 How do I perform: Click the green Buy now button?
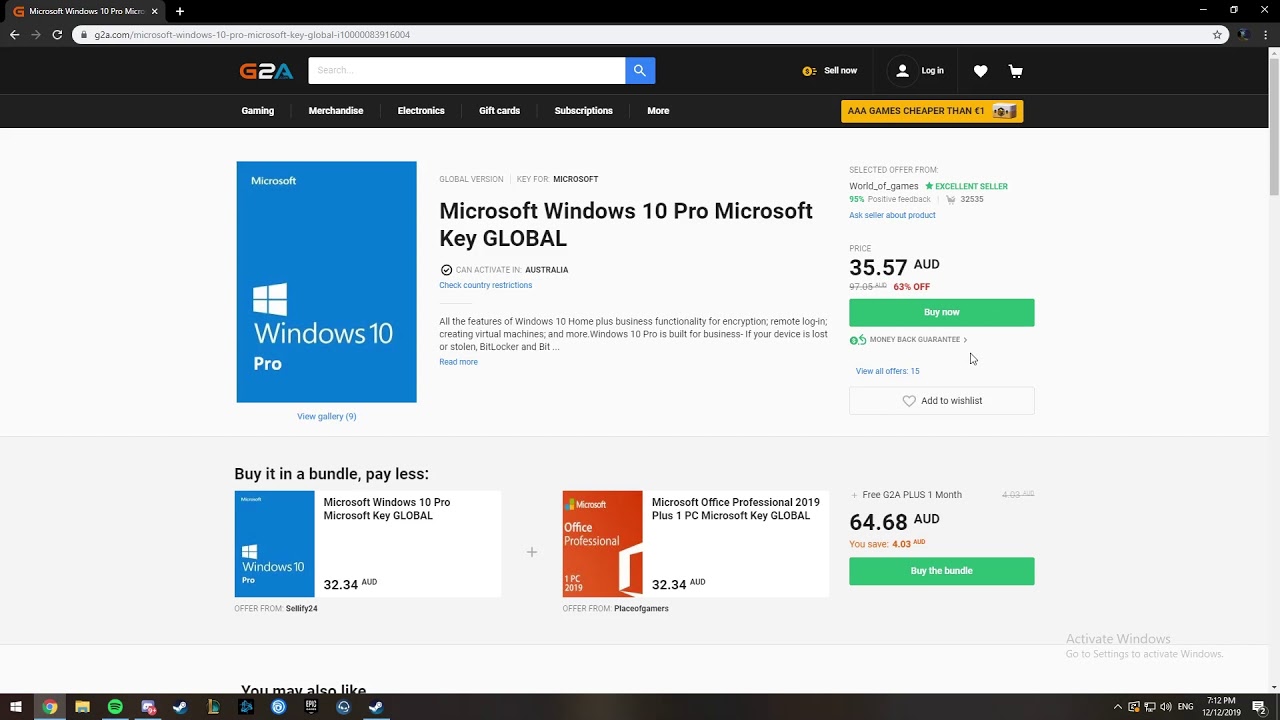(942, 312)
